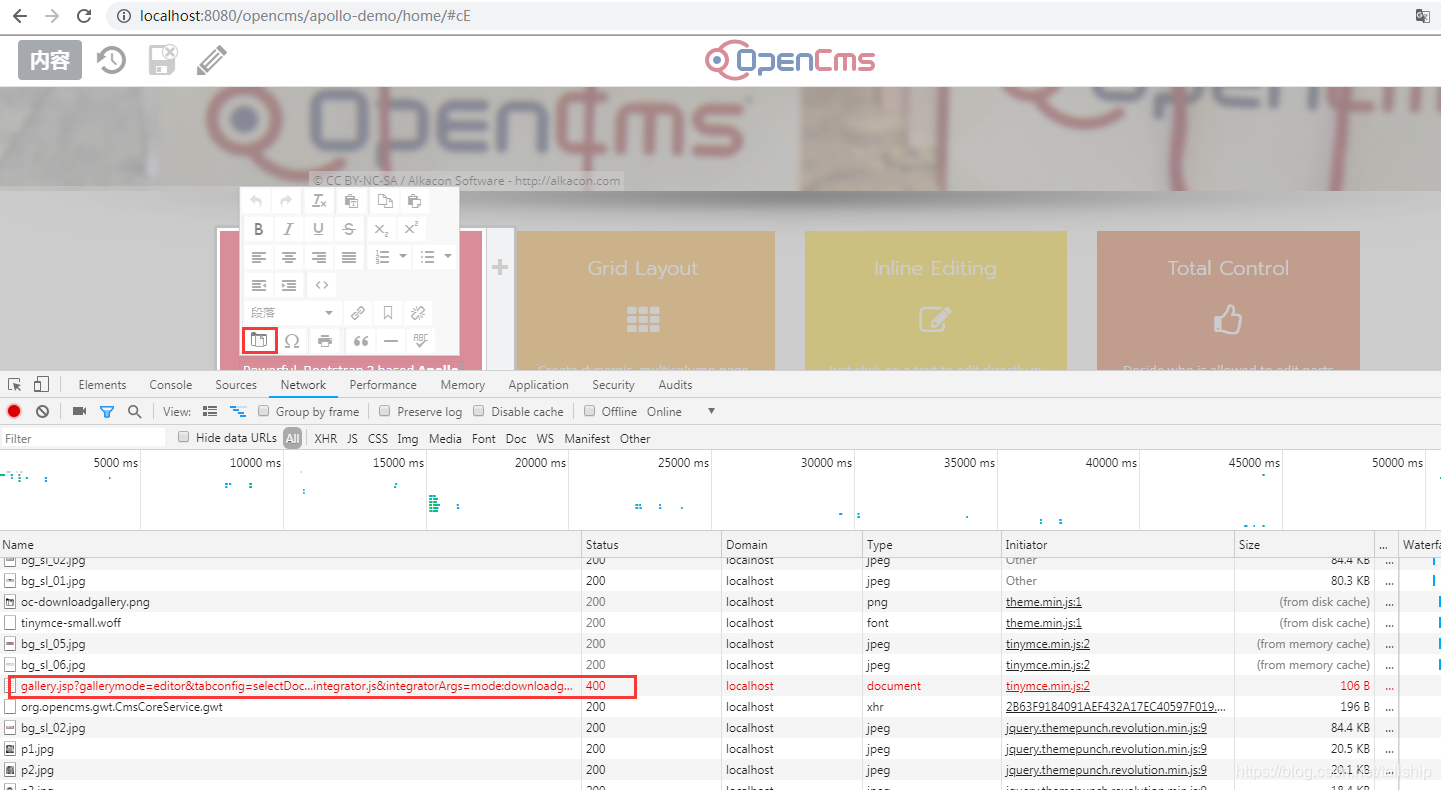
Task: Insert horizontal line icon
Action: pyautogui.click(x=390, y=341)
